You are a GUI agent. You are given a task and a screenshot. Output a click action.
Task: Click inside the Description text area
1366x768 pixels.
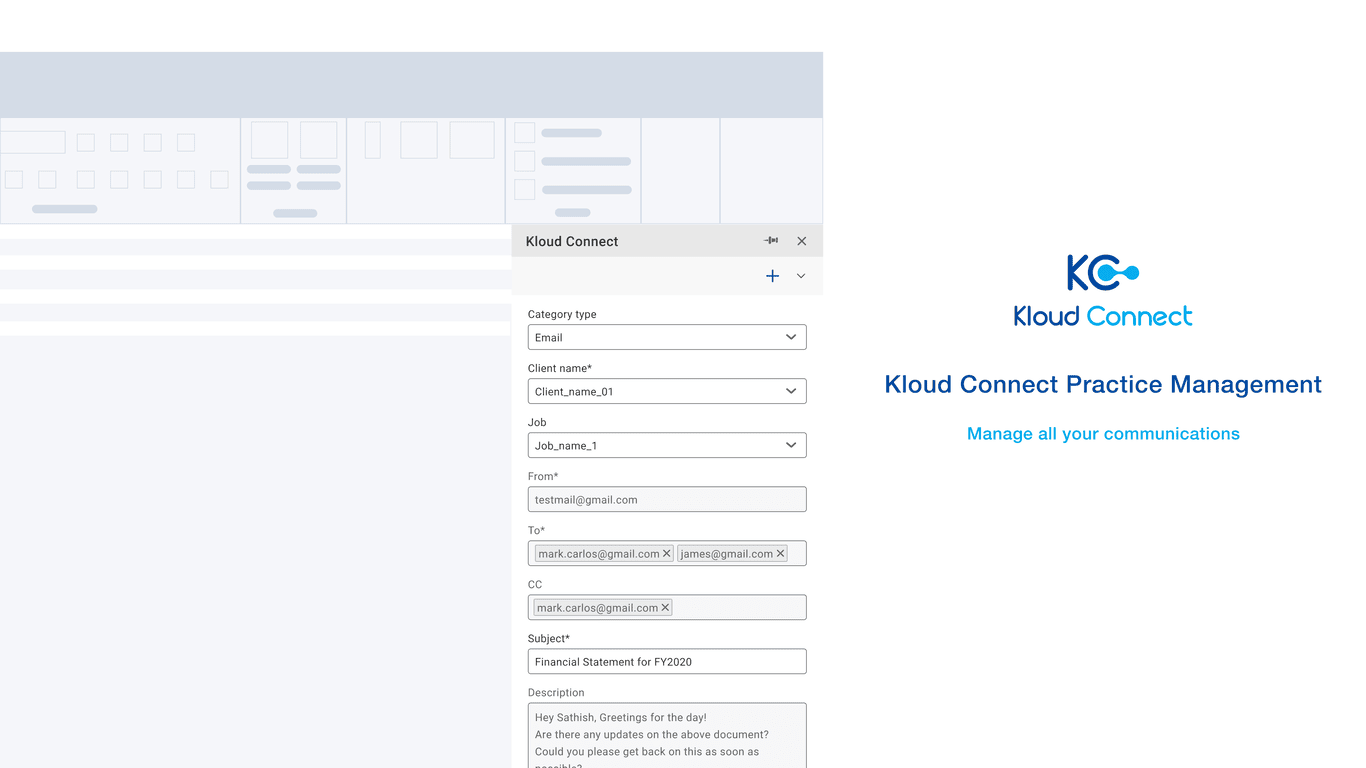[x=667, y=736]
